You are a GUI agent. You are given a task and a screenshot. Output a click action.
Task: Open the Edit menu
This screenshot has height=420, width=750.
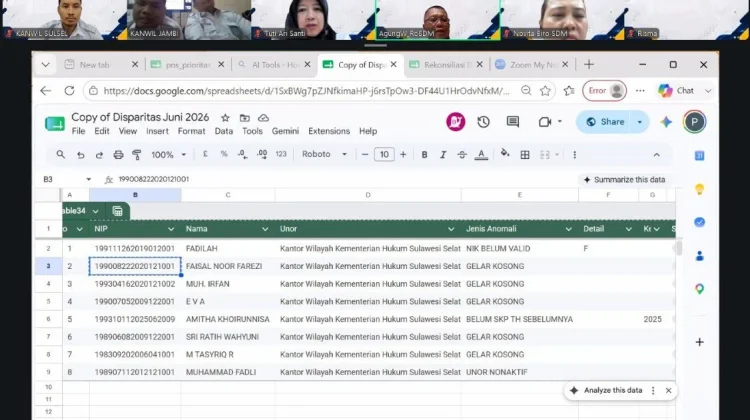[101, 131]
